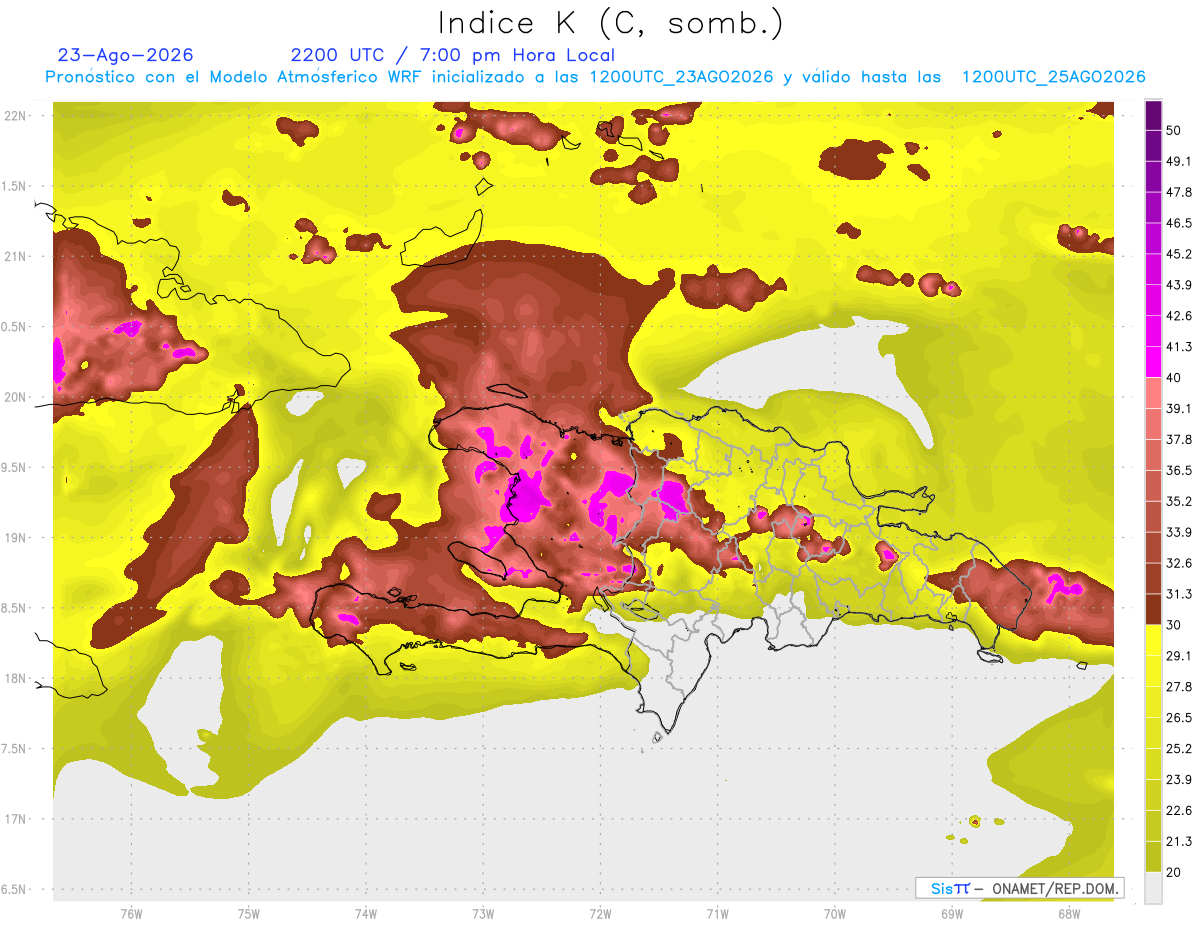Click the colorbar value '20'
This screenshot has width=1200, height=927.
point(1174,872)
